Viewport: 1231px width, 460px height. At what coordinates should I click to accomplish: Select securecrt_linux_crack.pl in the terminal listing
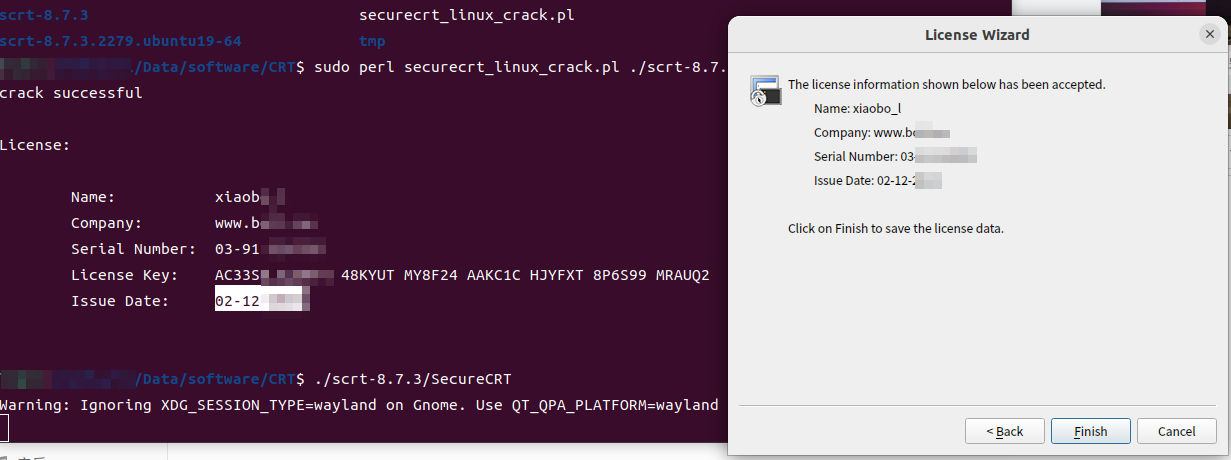point(467,16)
